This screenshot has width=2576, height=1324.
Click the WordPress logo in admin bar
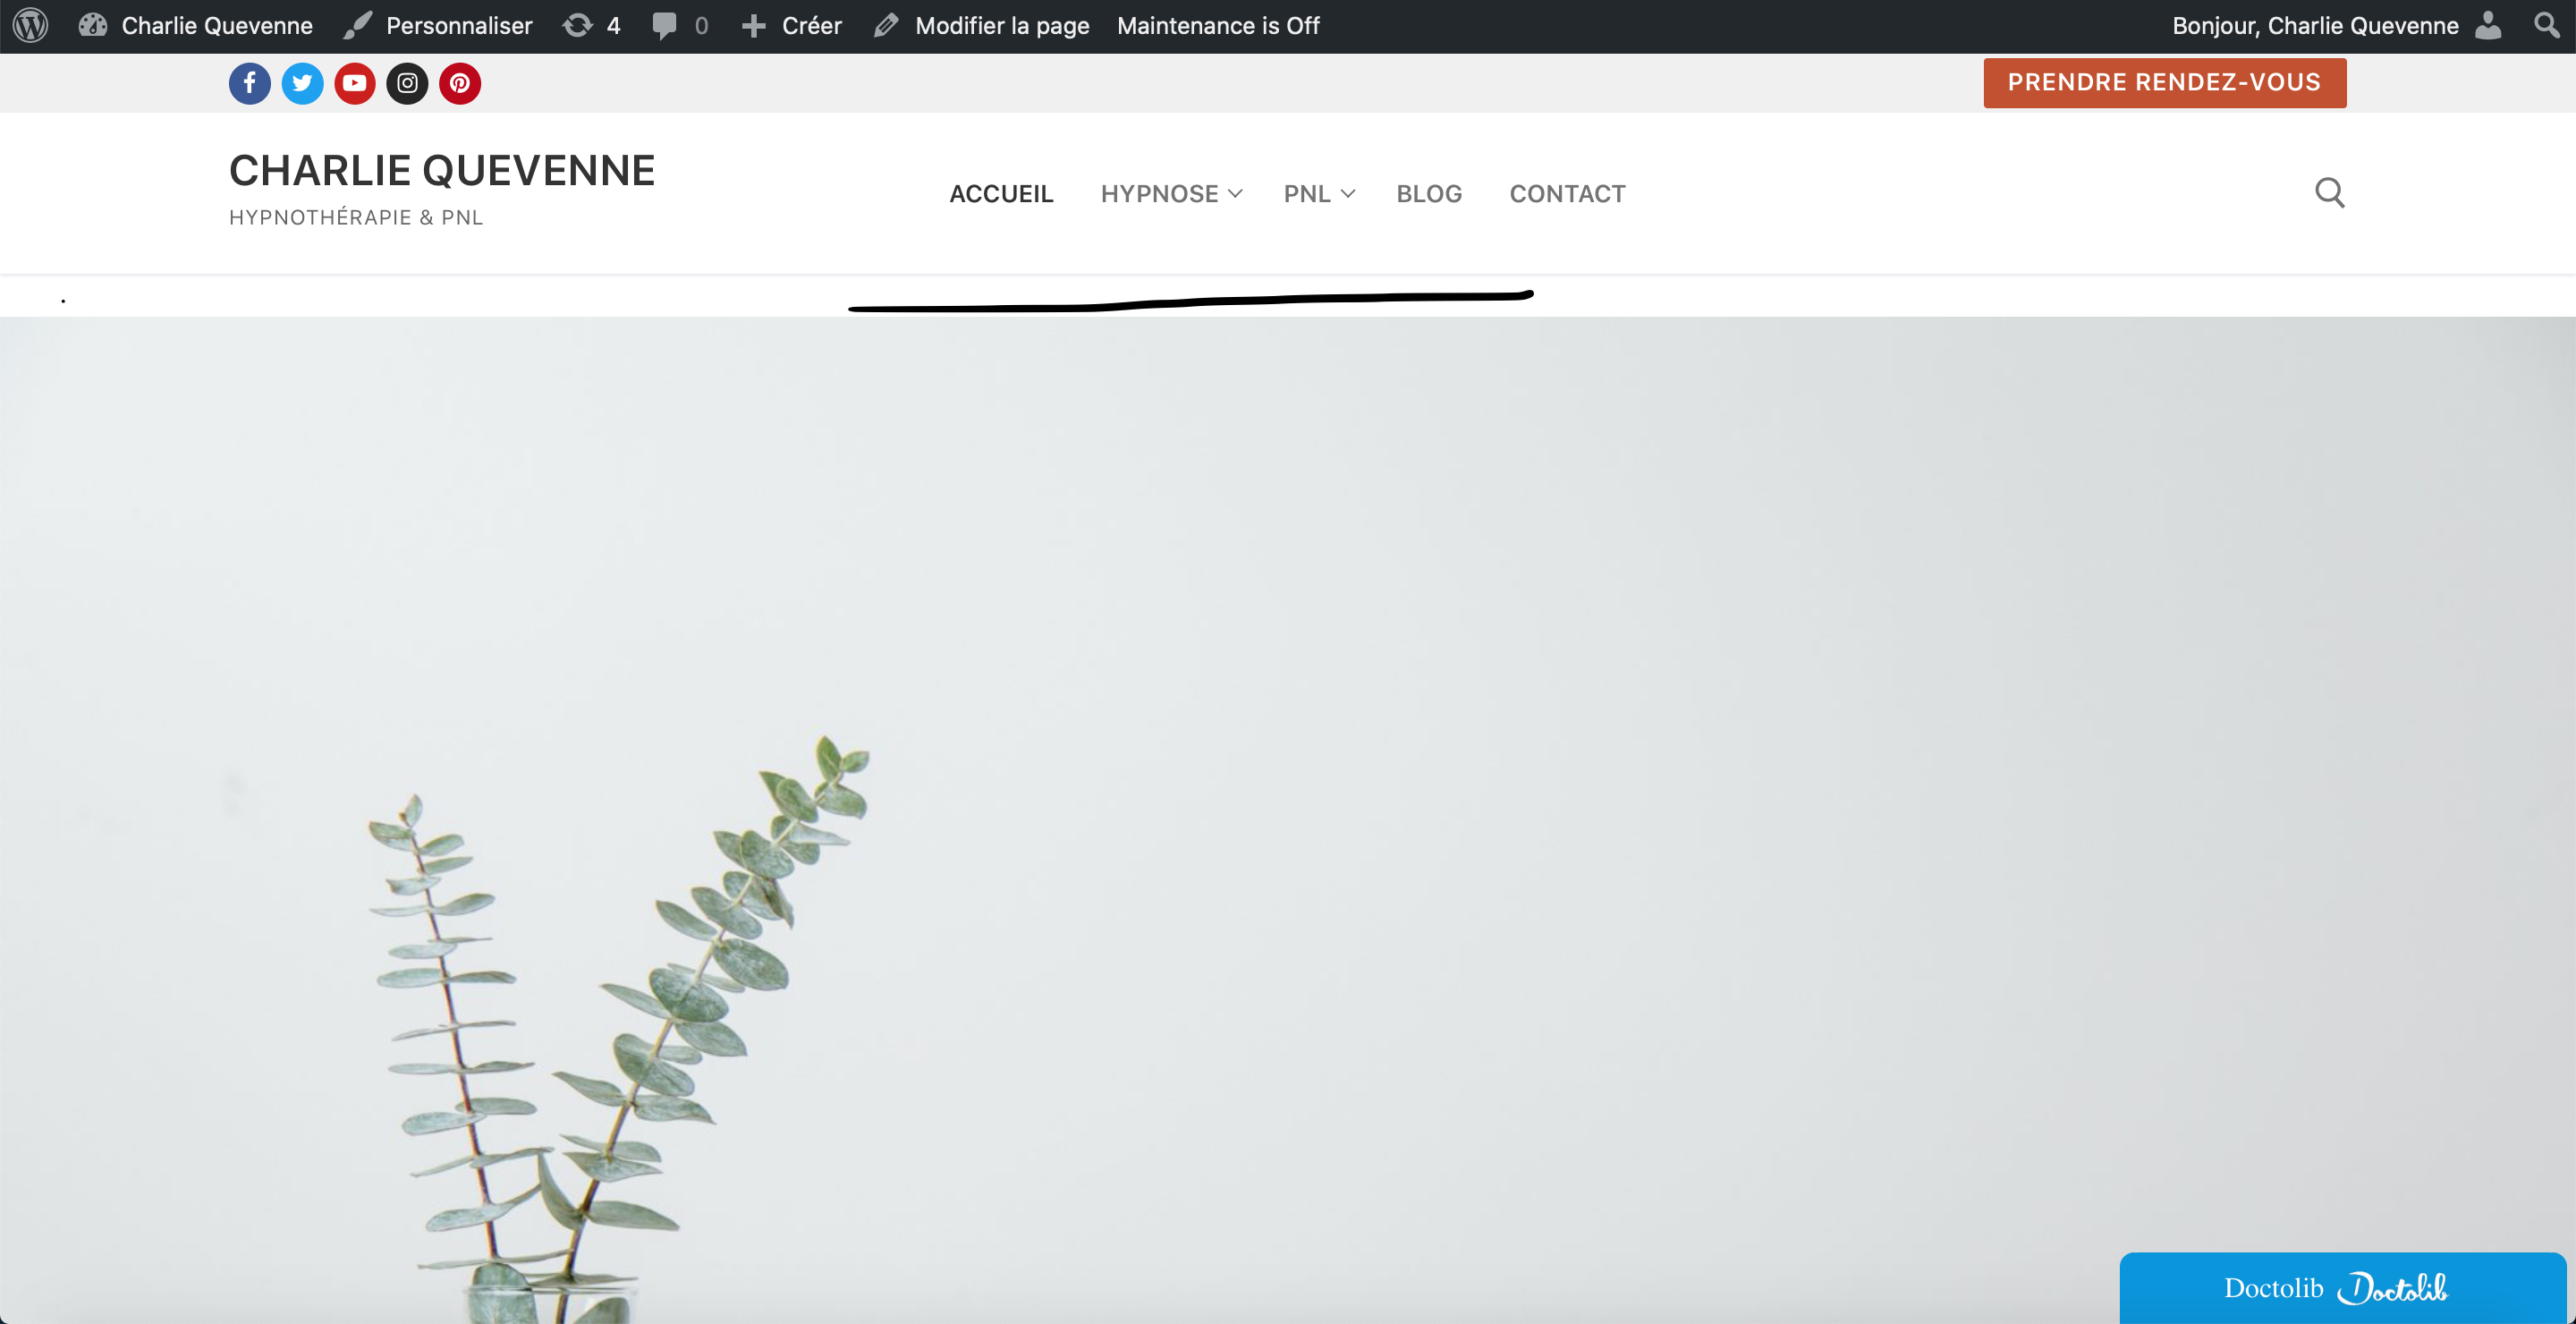pos(31,25)
